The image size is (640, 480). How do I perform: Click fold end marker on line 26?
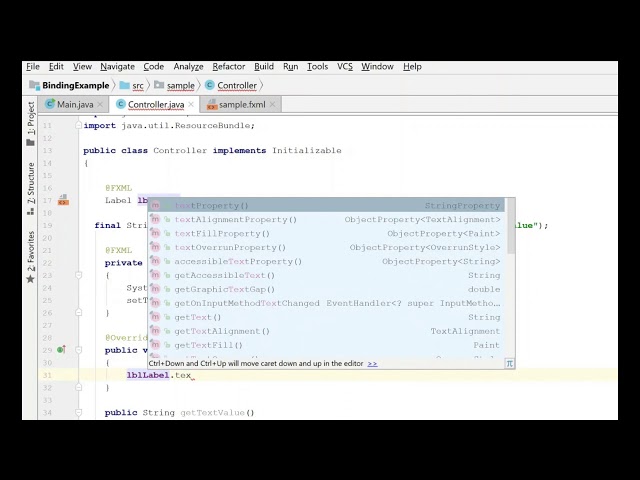pos(78,312)
